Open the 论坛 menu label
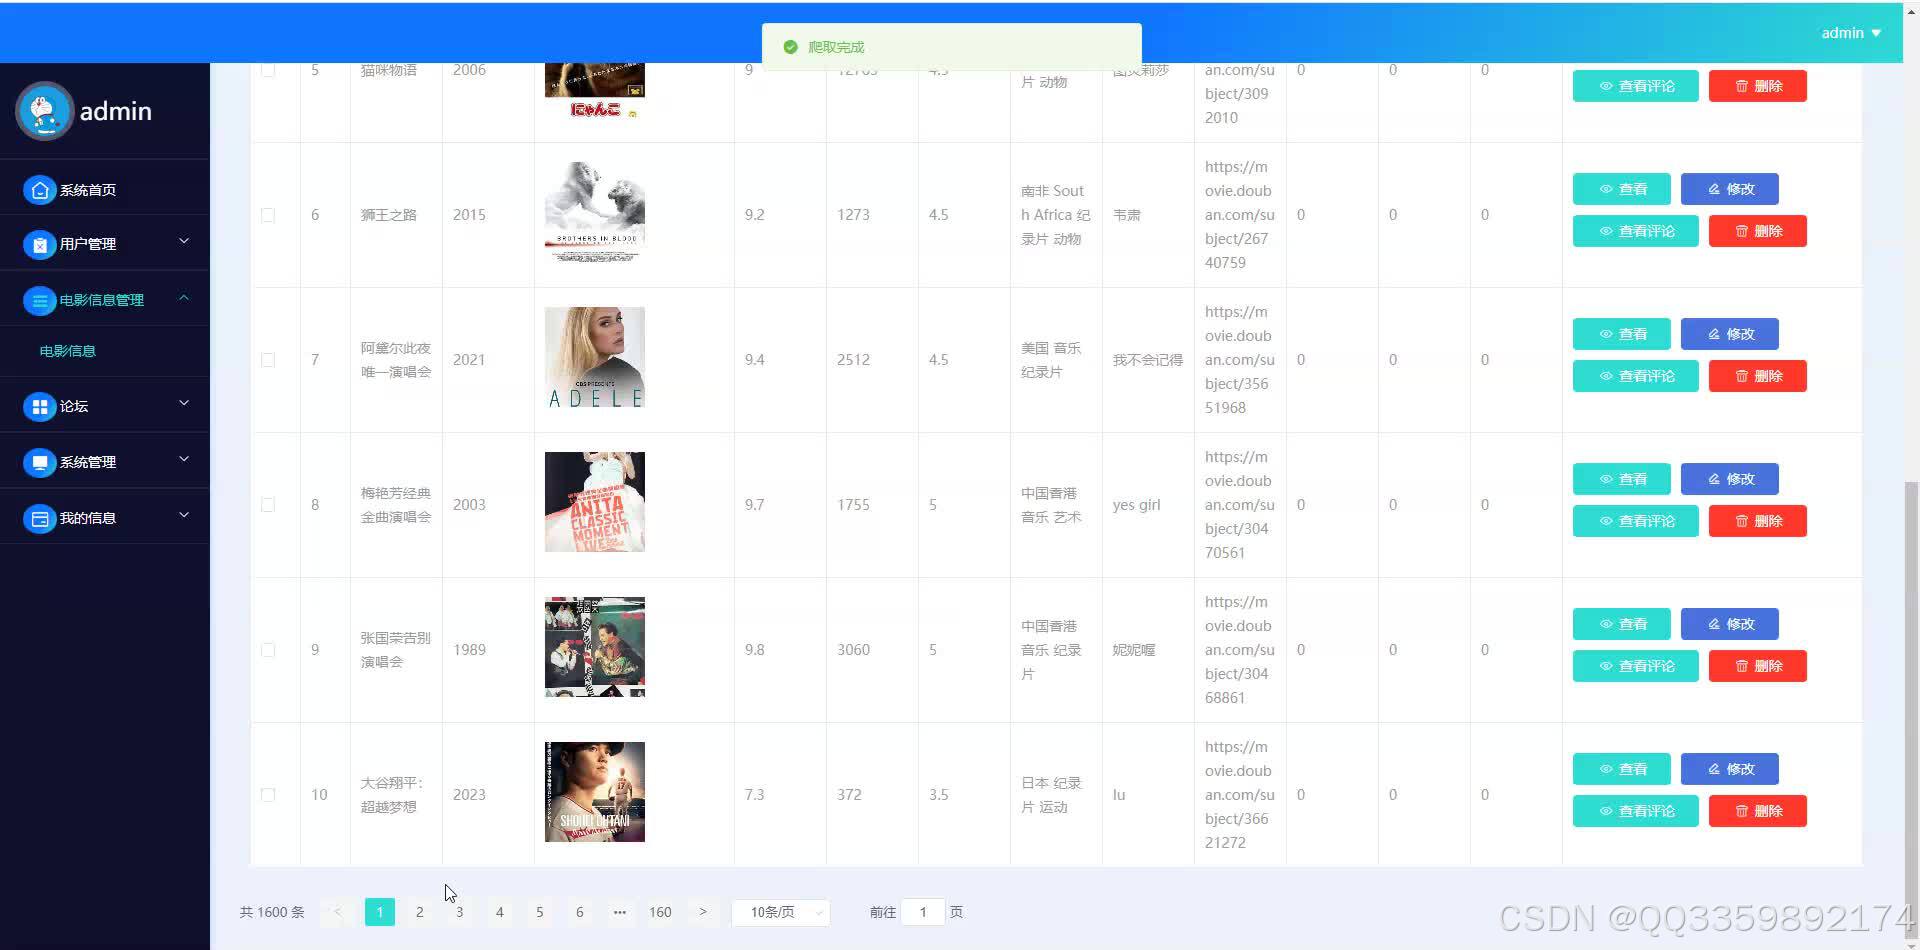This screenshot has width=1920, height=950. [74, 406]
